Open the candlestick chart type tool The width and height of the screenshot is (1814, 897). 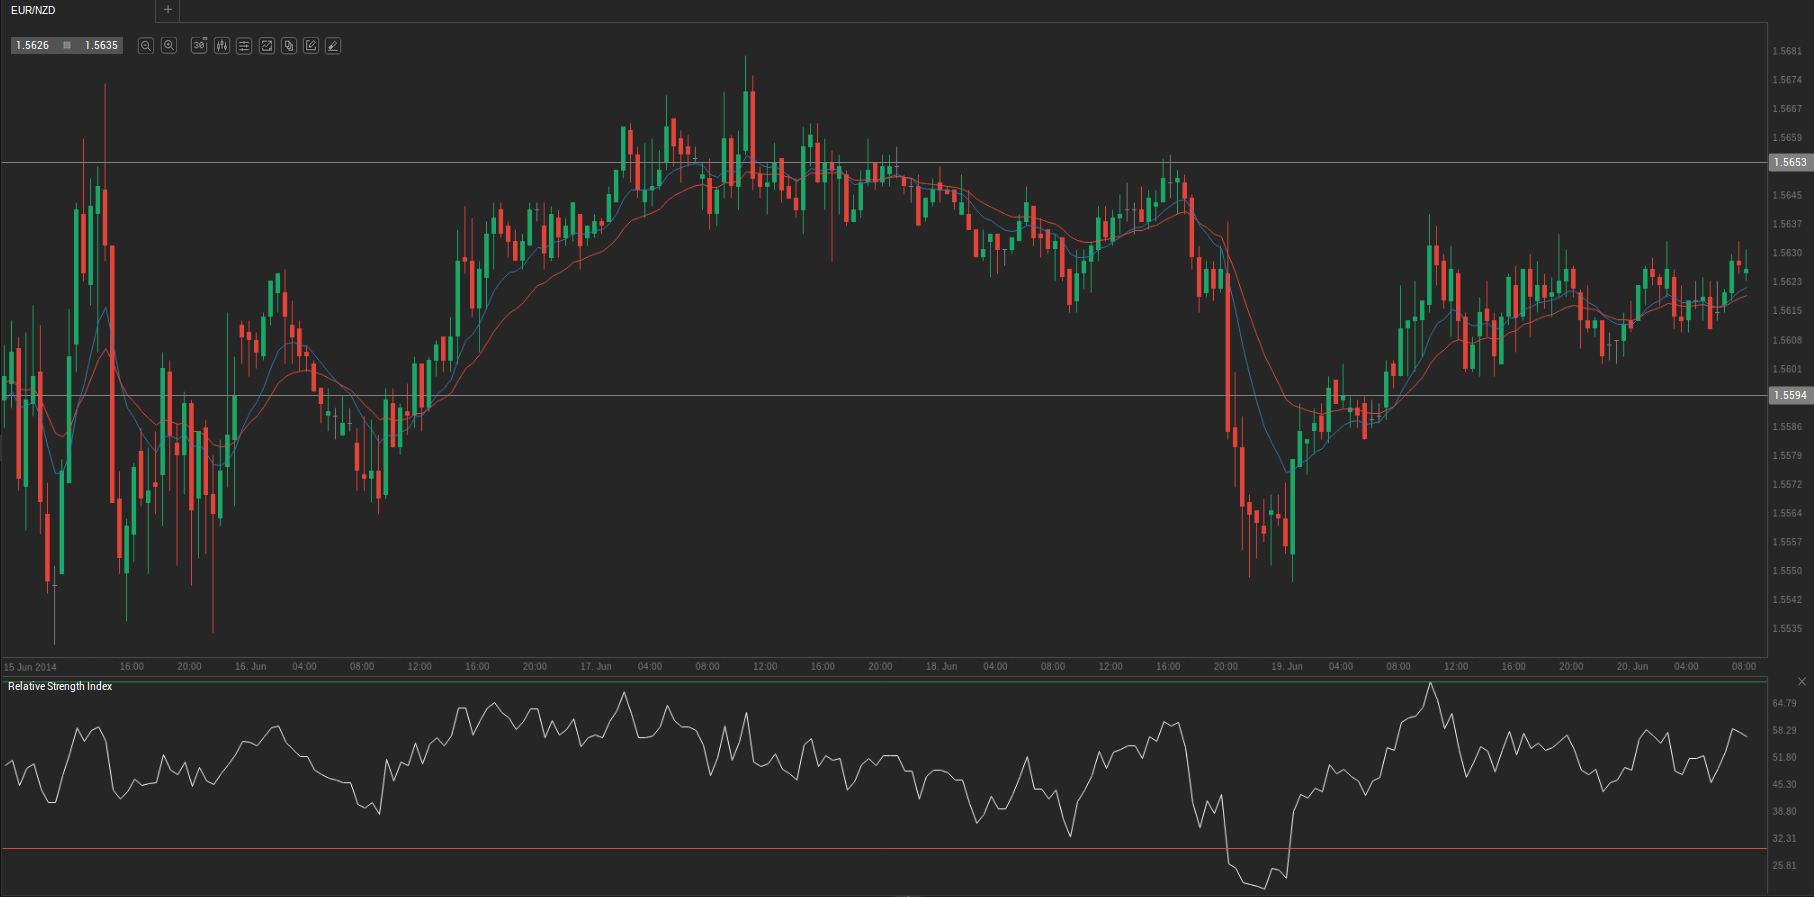[x=222, y=46]
